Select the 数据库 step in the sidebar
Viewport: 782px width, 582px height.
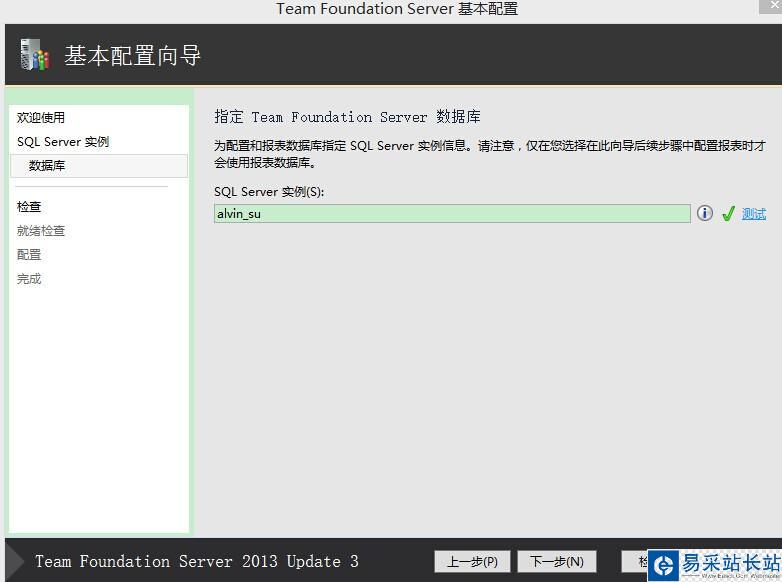click(x=99, y=166)
